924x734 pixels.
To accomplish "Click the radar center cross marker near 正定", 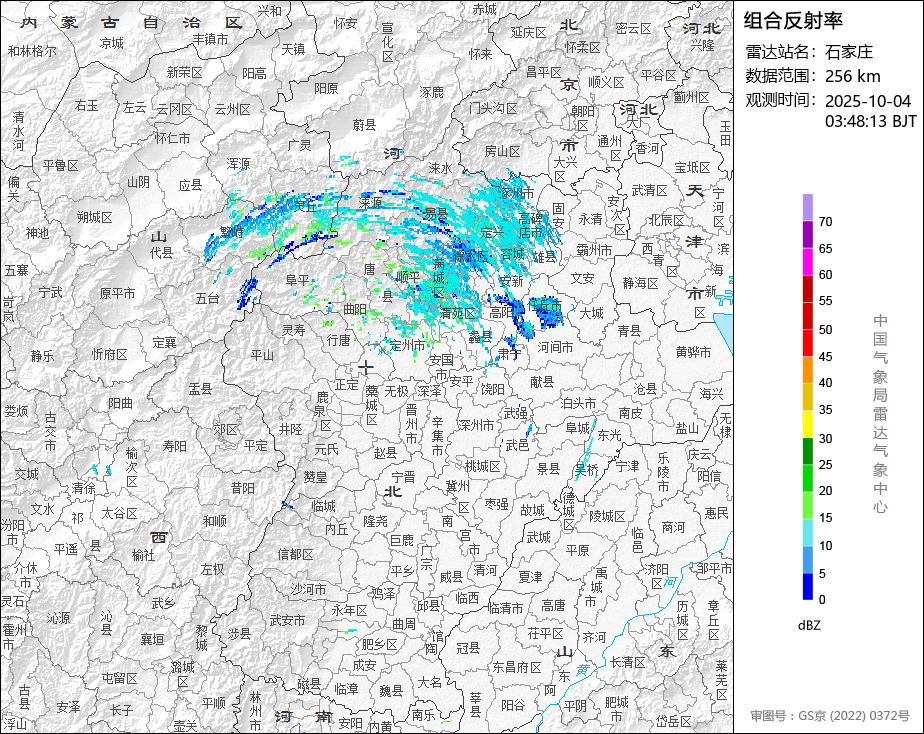I will pos(367,367).
